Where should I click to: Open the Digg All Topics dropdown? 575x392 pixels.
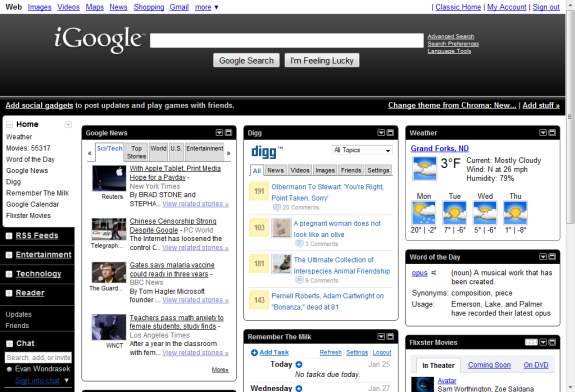[x=362, y=150]
